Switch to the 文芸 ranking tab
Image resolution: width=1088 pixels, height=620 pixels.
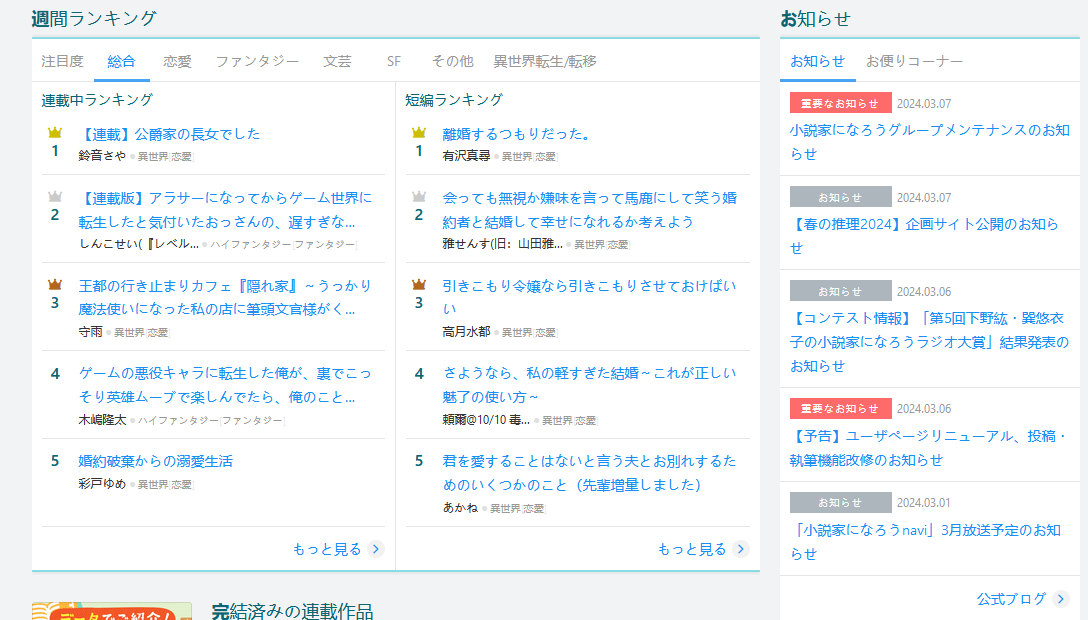coord(337,61)
